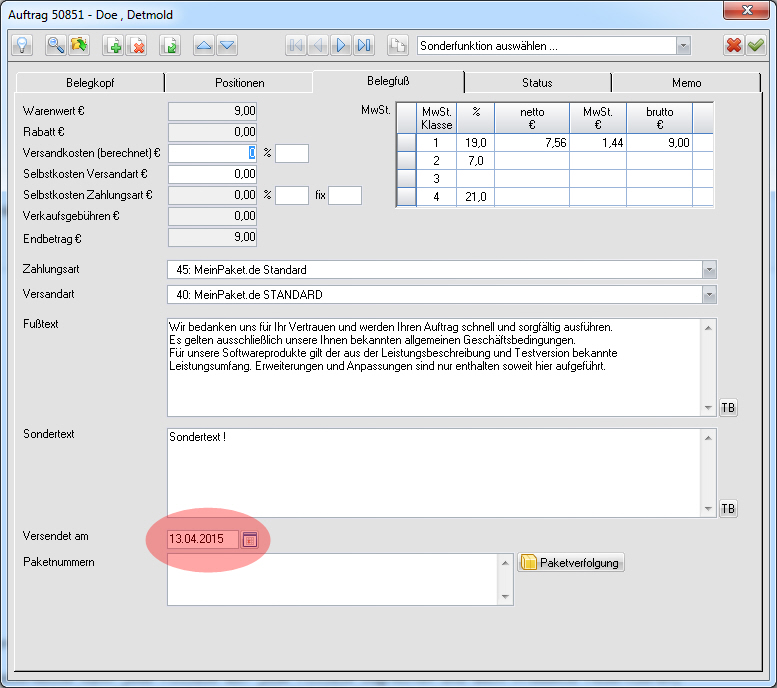The image size is (777, 688).
Task: Click the netto € column header
Action: (532, 118)
